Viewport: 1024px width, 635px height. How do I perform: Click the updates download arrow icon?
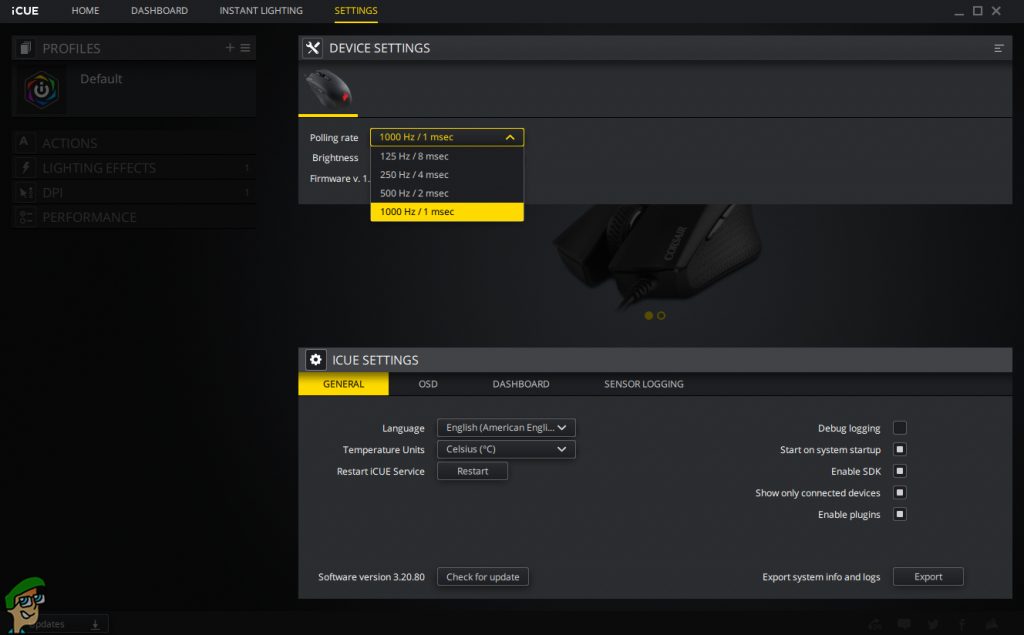tap(95, 624)
